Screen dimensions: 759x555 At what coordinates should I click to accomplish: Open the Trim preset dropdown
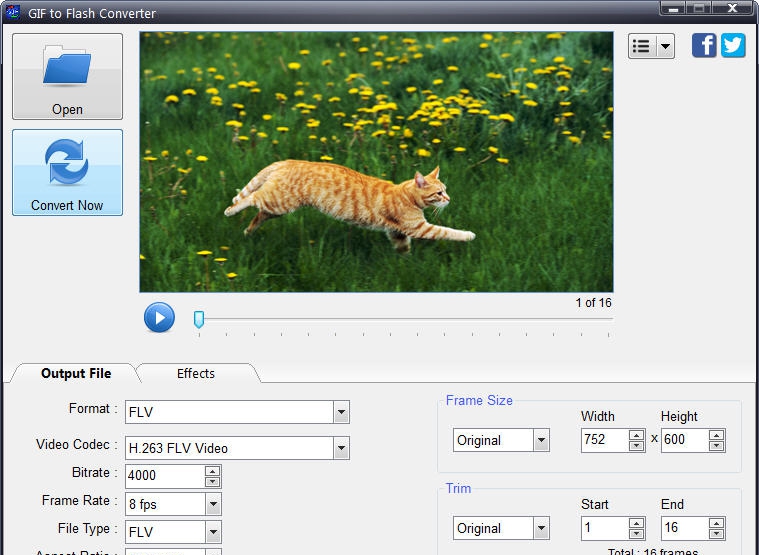click(541, 528)
